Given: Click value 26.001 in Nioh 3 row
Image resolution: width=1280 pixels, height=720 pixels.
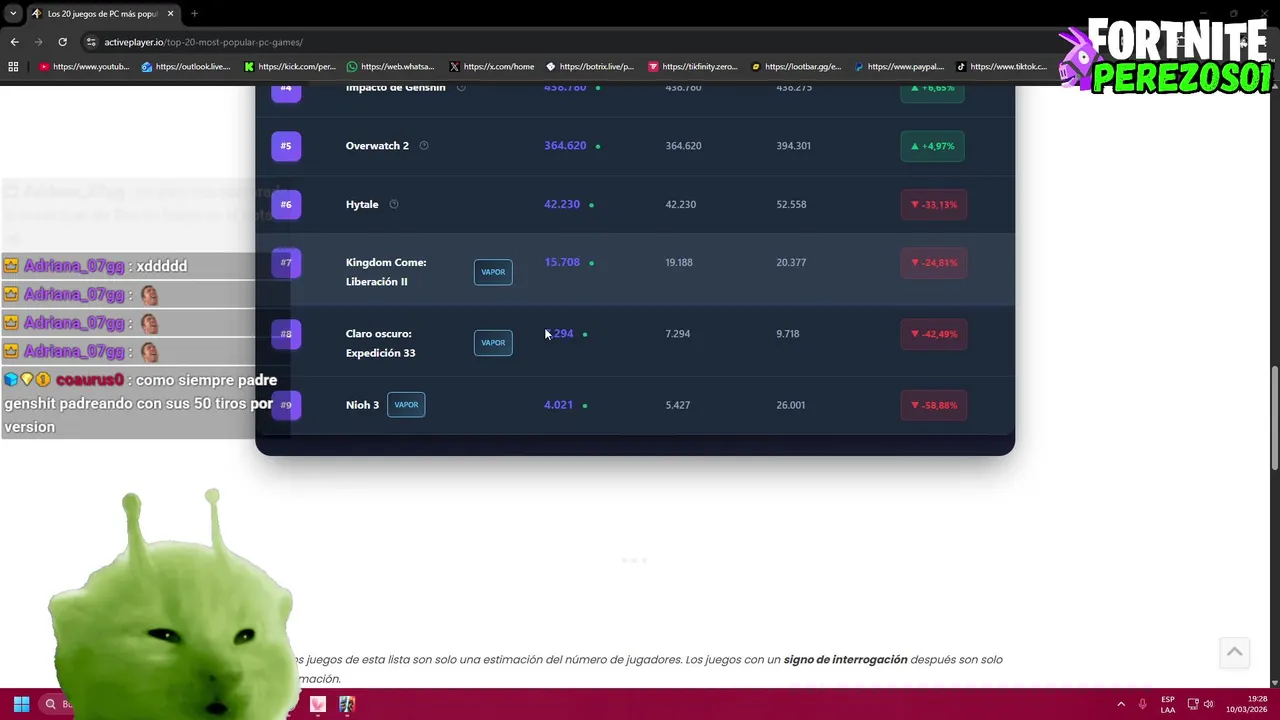Looking at the screenshot, I should (790, 405).
